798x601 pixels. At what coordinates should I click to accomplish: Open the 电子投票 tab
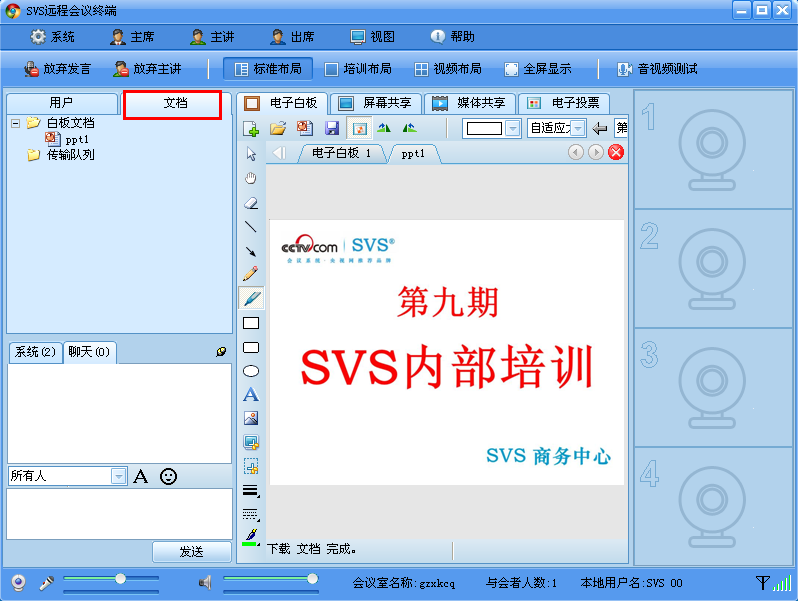click(563, 103)
